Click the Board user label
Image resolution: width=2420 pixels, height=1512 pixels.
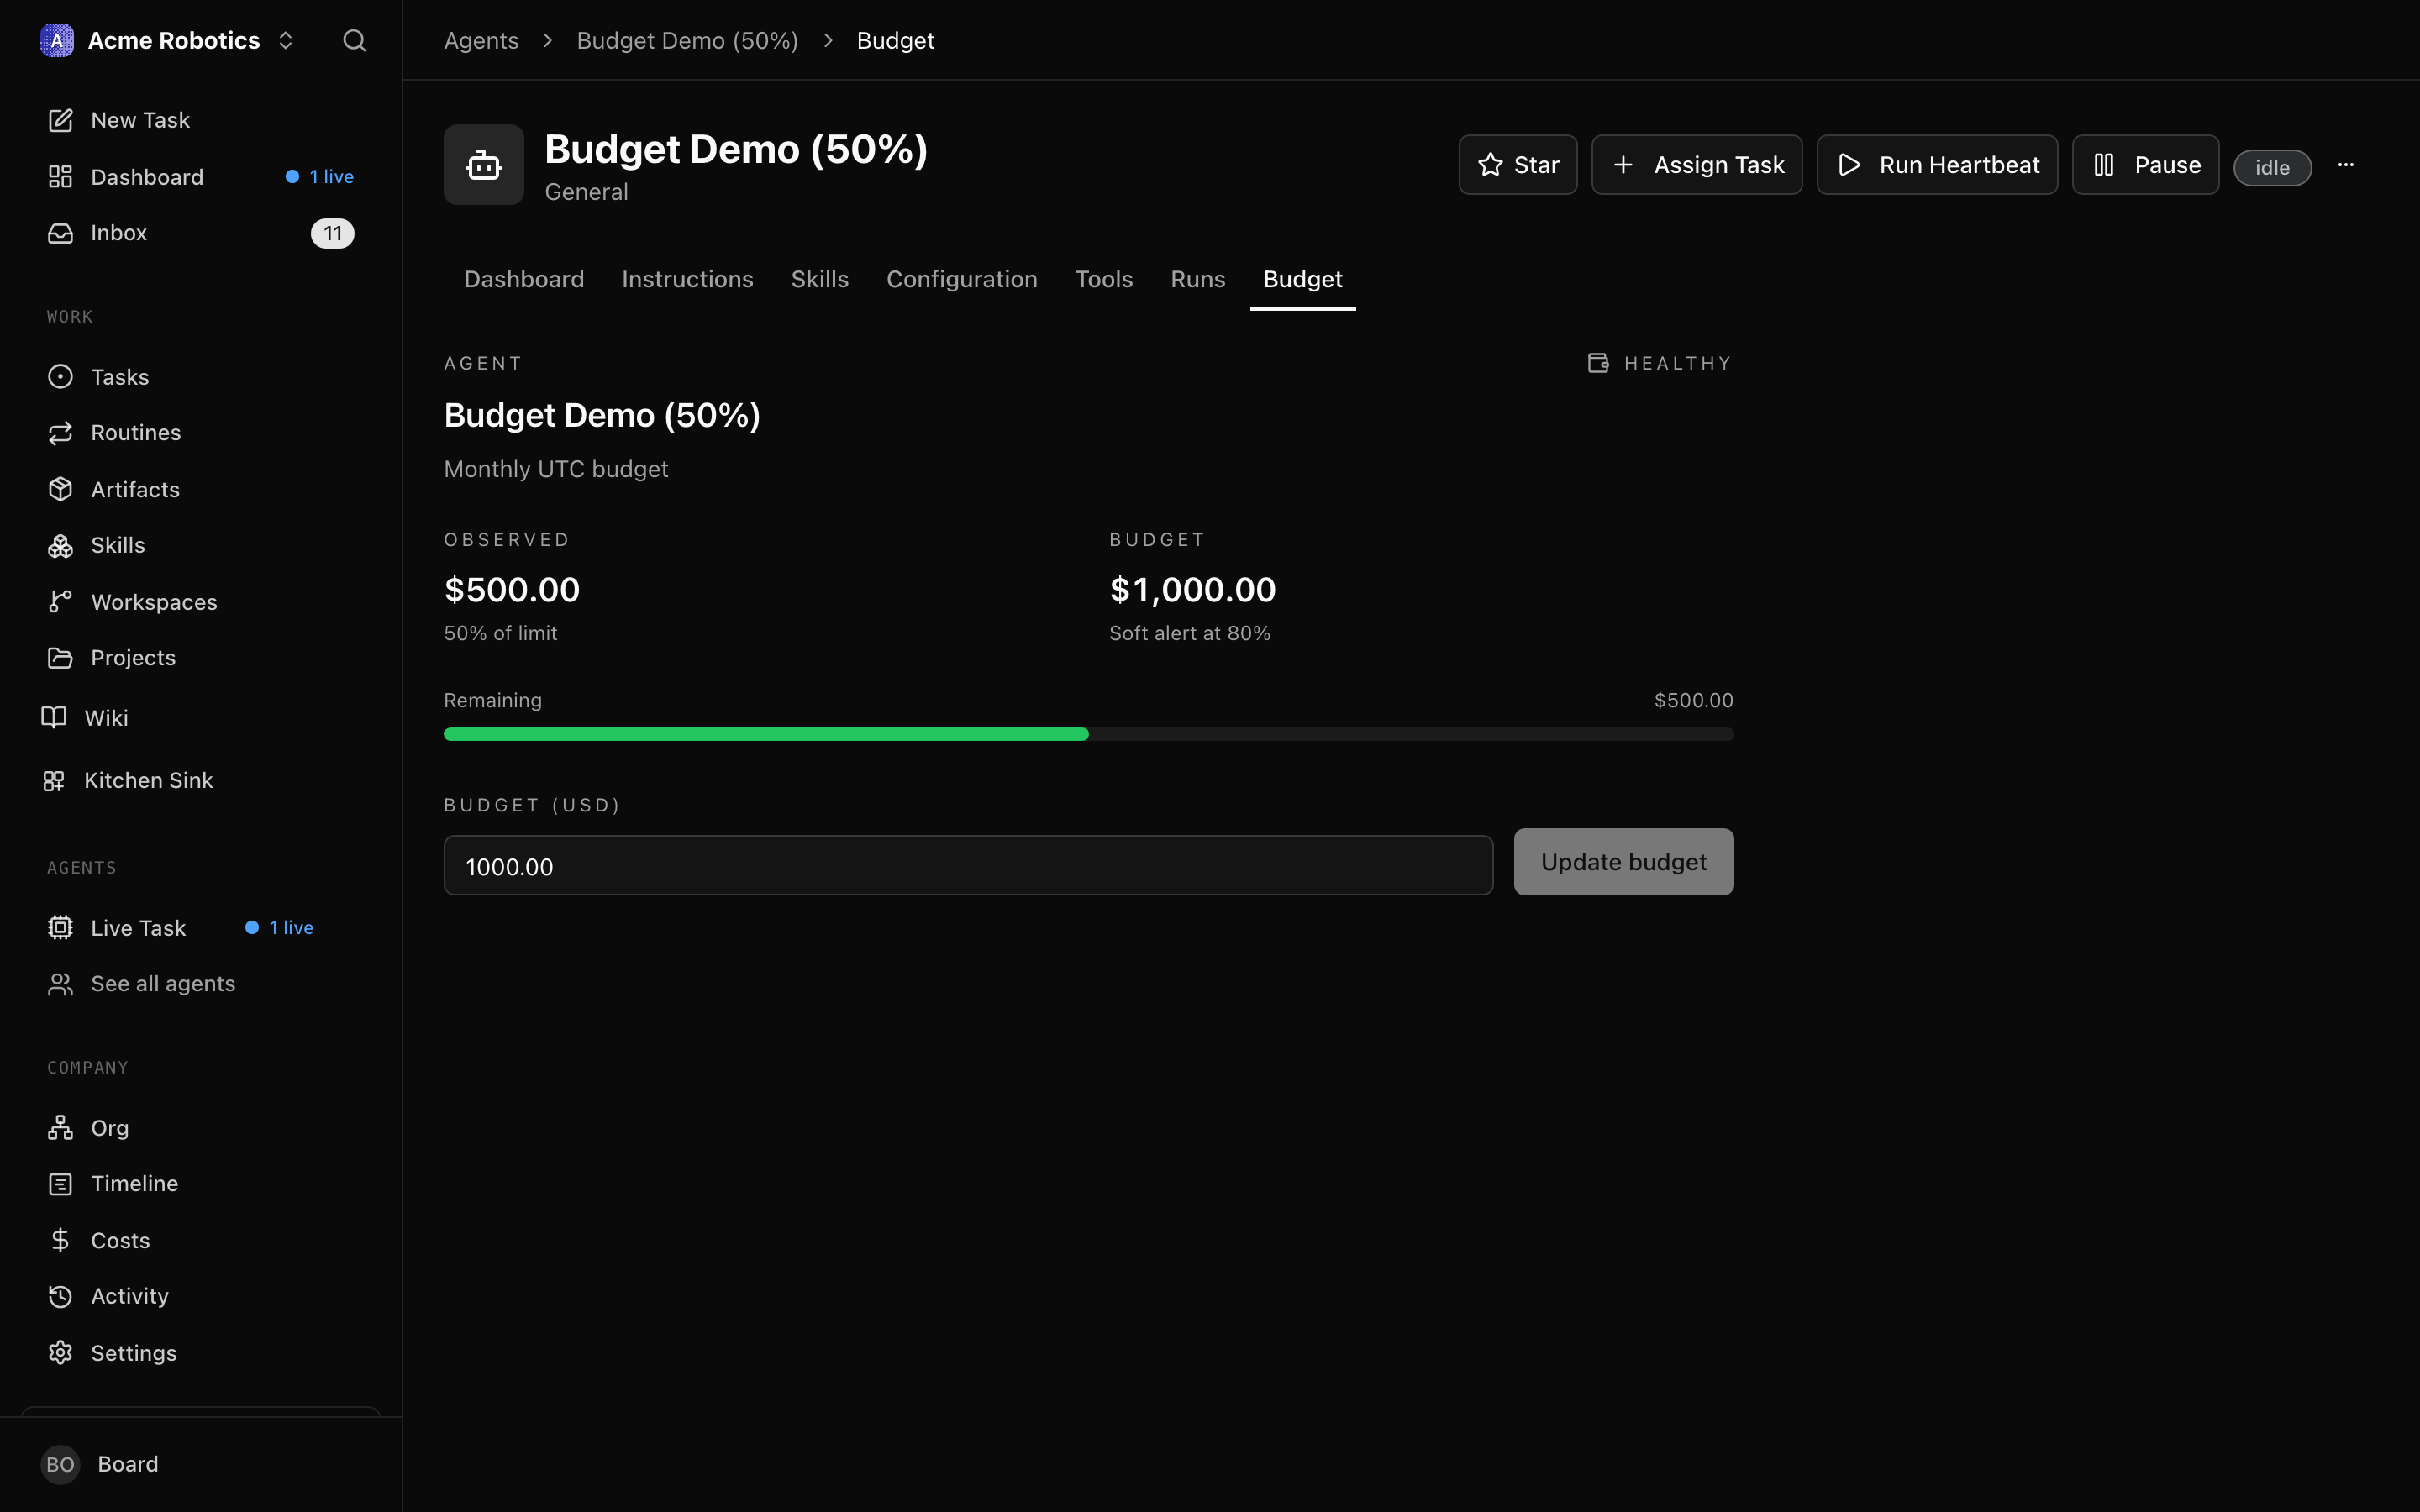click(x=128, y=1464)
